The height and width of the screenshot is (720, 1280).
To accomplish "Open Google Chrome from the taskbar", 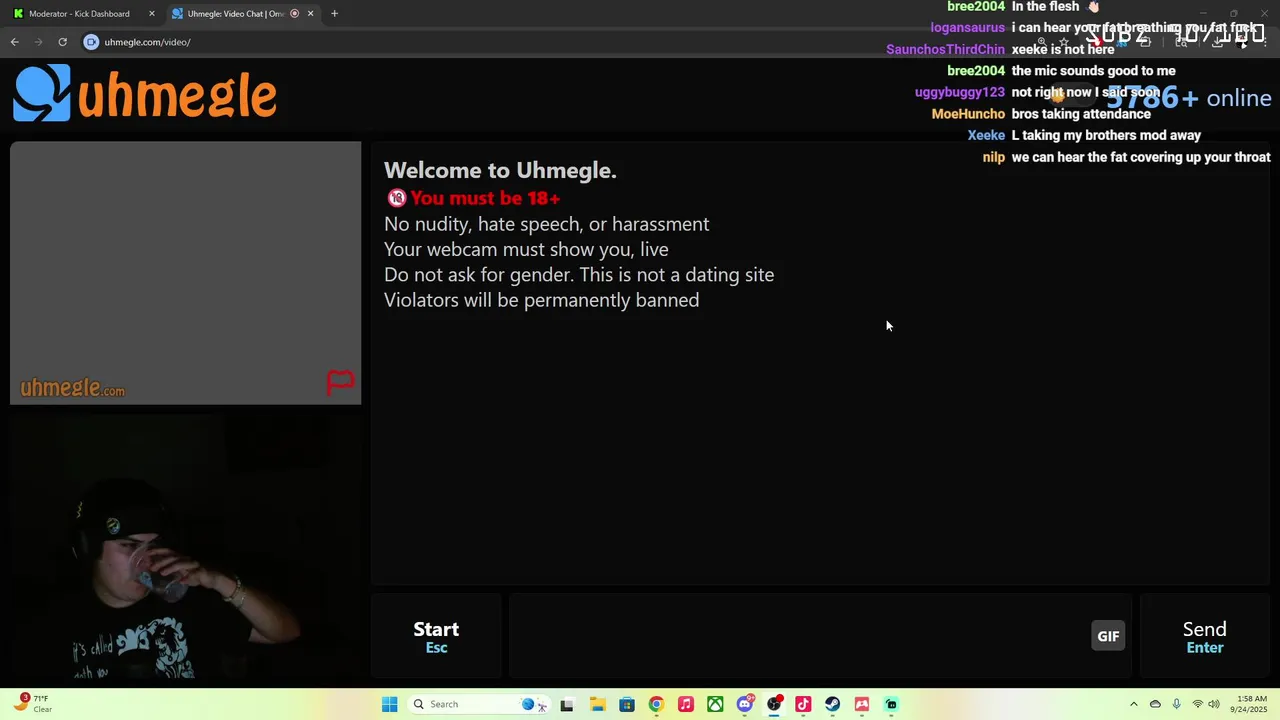I will tap(656, 704).
